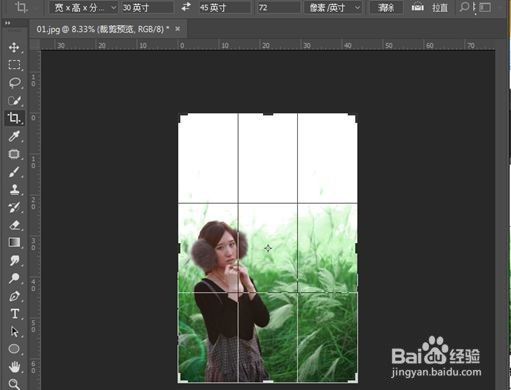
Task: Swap width and height values
Action: tap(186, 7)
